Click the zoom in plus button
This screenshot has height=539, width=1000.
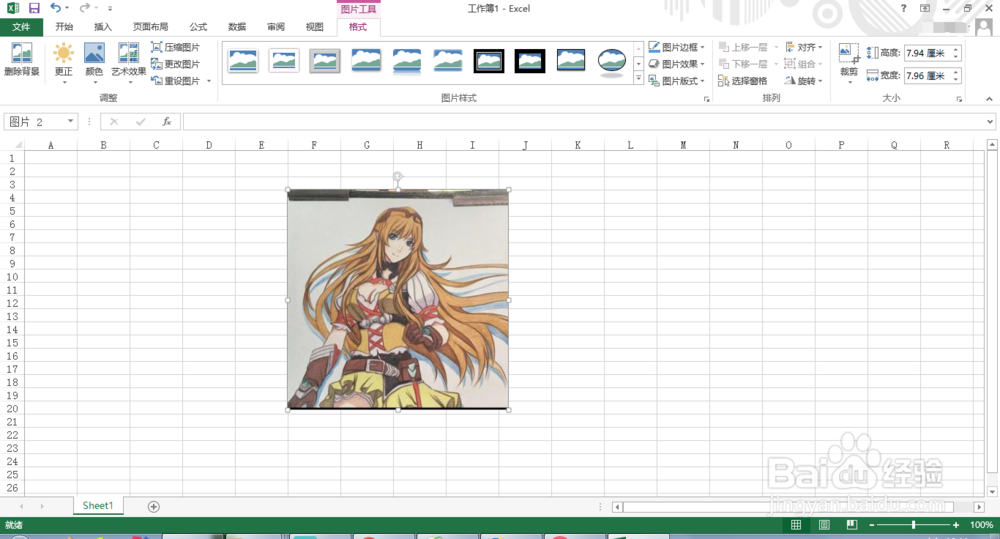pyautogui.click(x=955, y=525)
